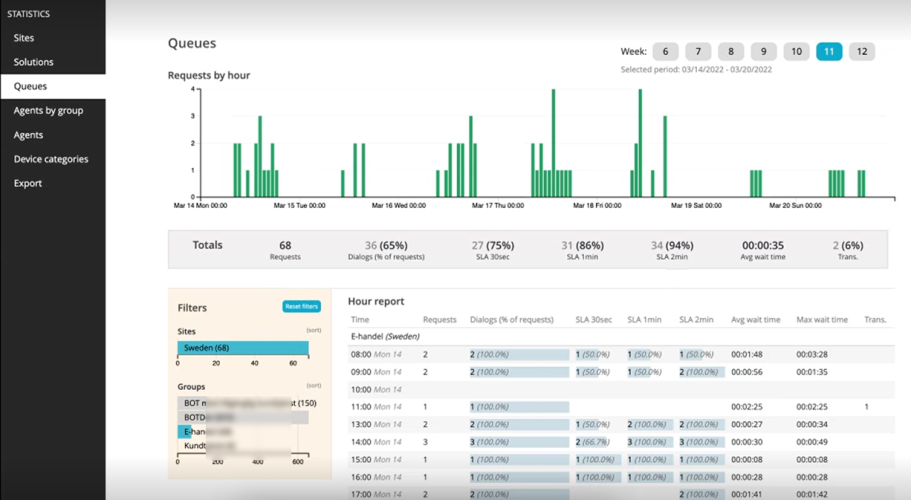Viewport: 911px width, 500px height.
Task: Click the Max wait time column header
Action: pos(822,319)
